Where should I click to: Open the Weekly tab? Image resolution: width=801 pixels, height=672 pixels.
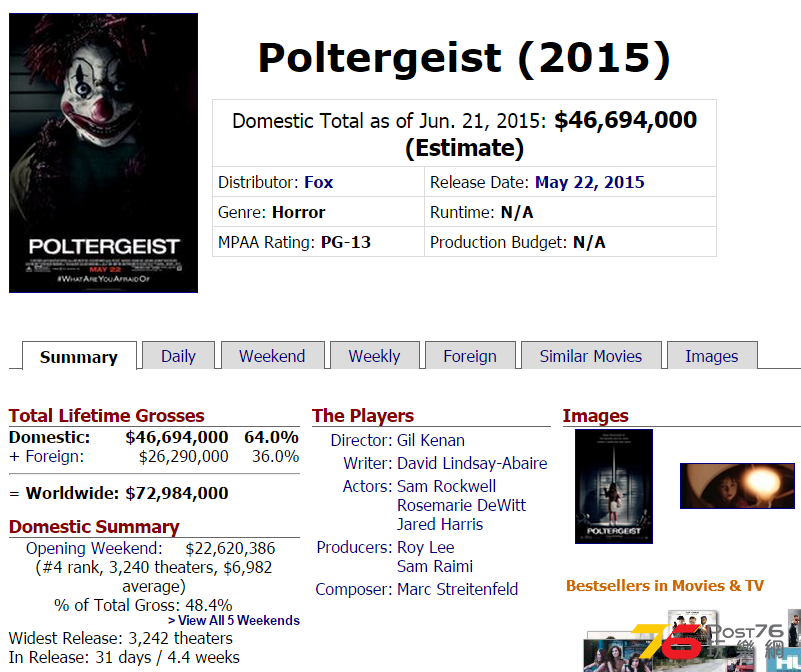coord(374,356)
